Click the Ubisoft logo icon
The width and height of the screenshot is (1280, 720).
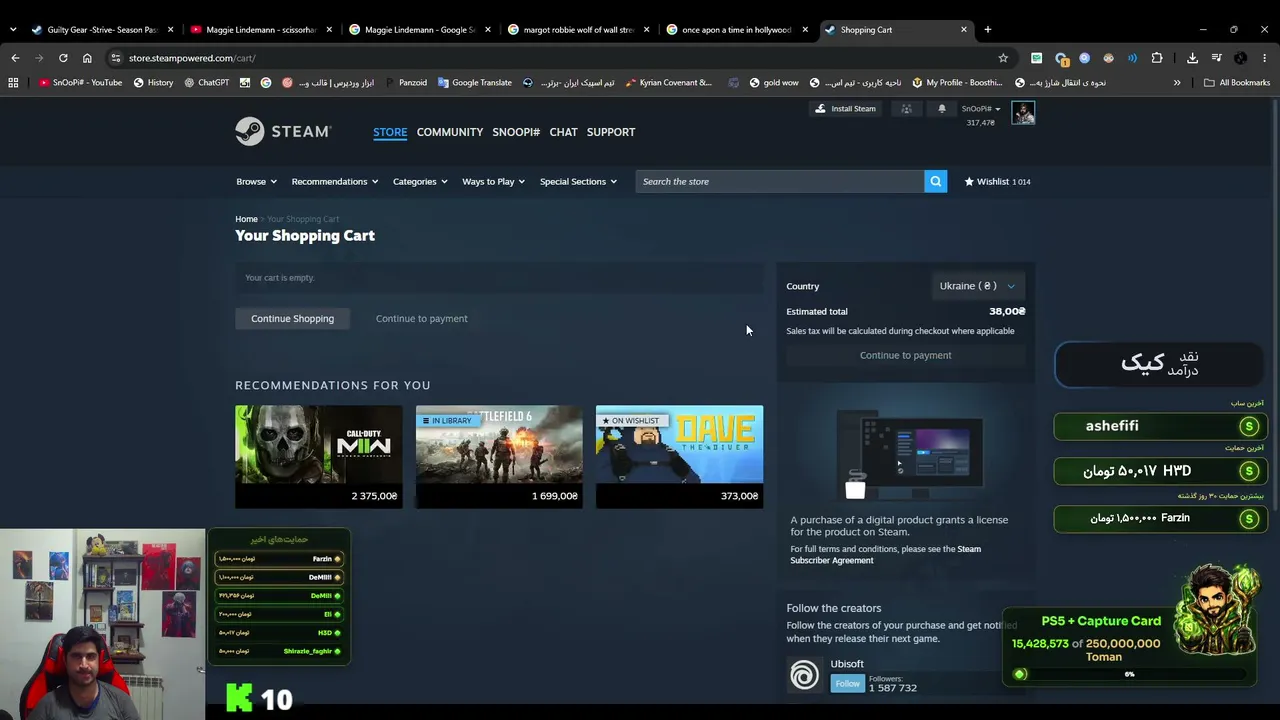[804, 675]
